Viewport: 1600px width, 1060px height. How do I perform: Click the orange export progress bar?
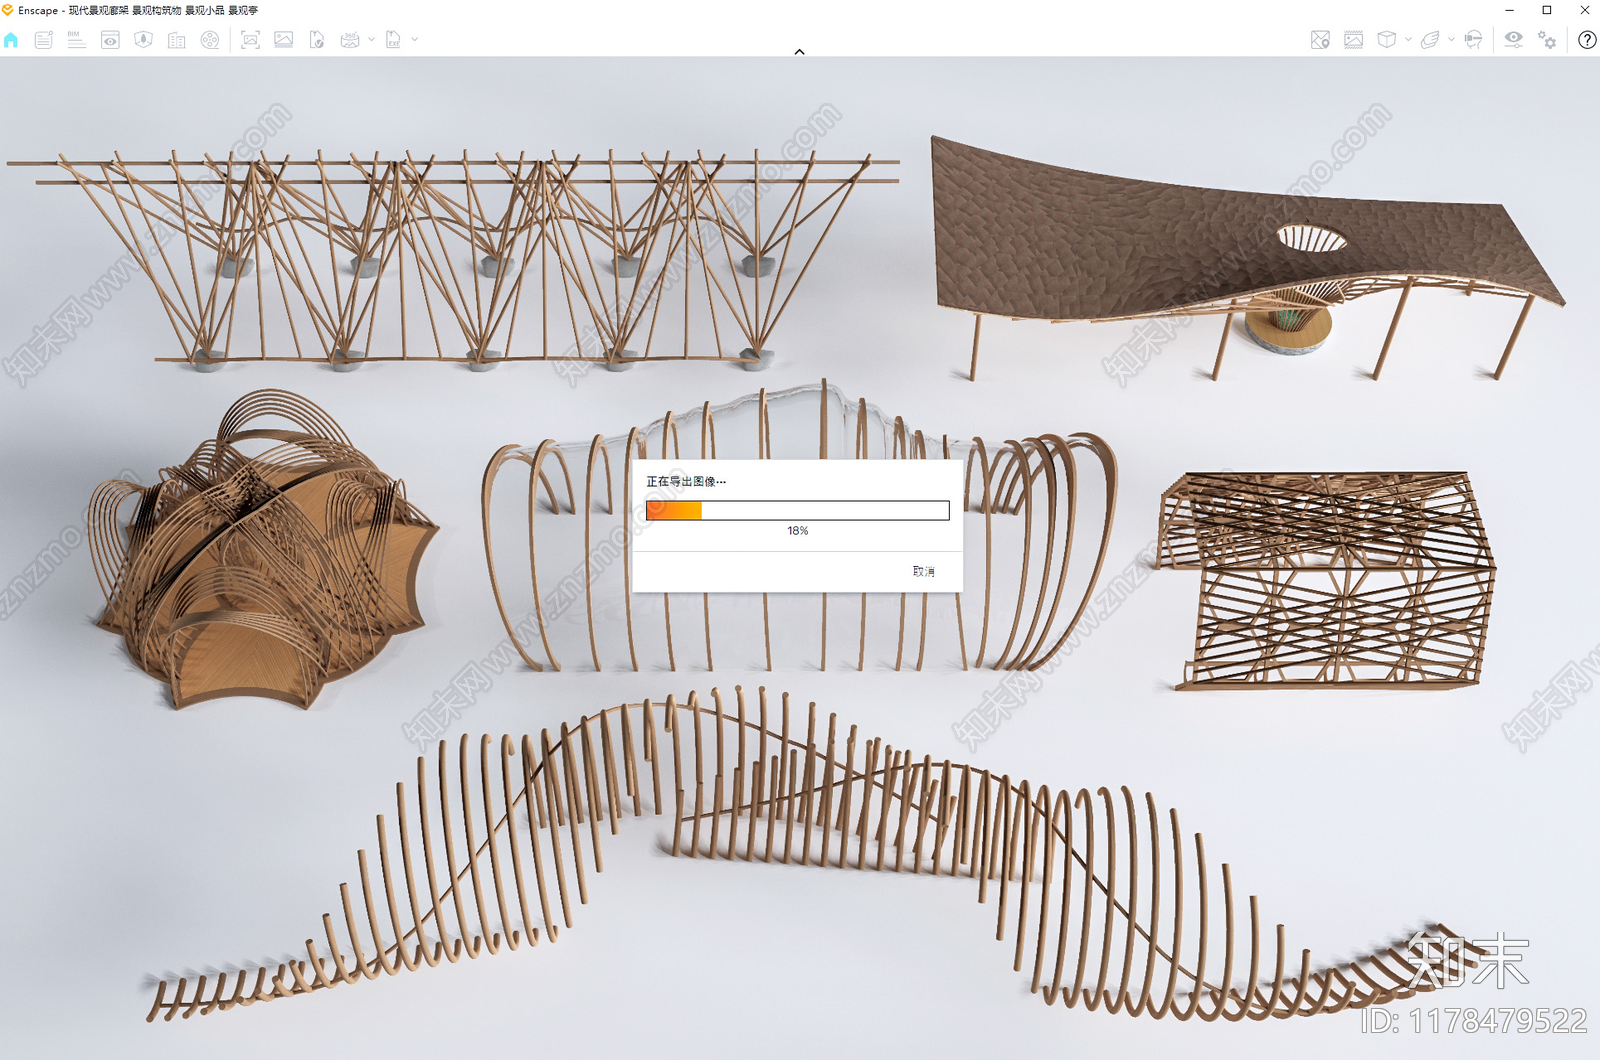[798, 511]
